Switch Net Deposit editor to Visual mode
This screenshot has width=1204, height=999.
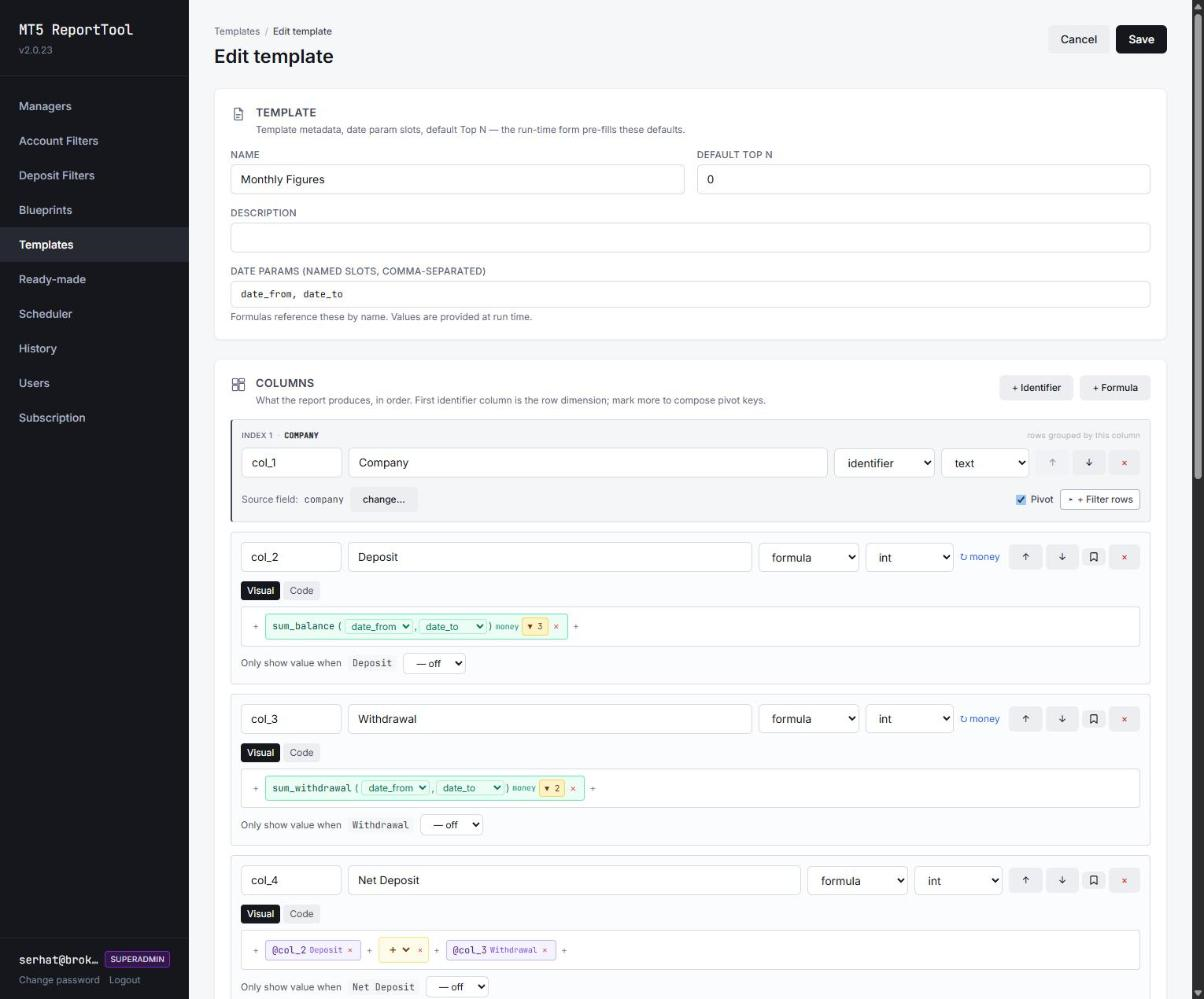tap(260, 914)
